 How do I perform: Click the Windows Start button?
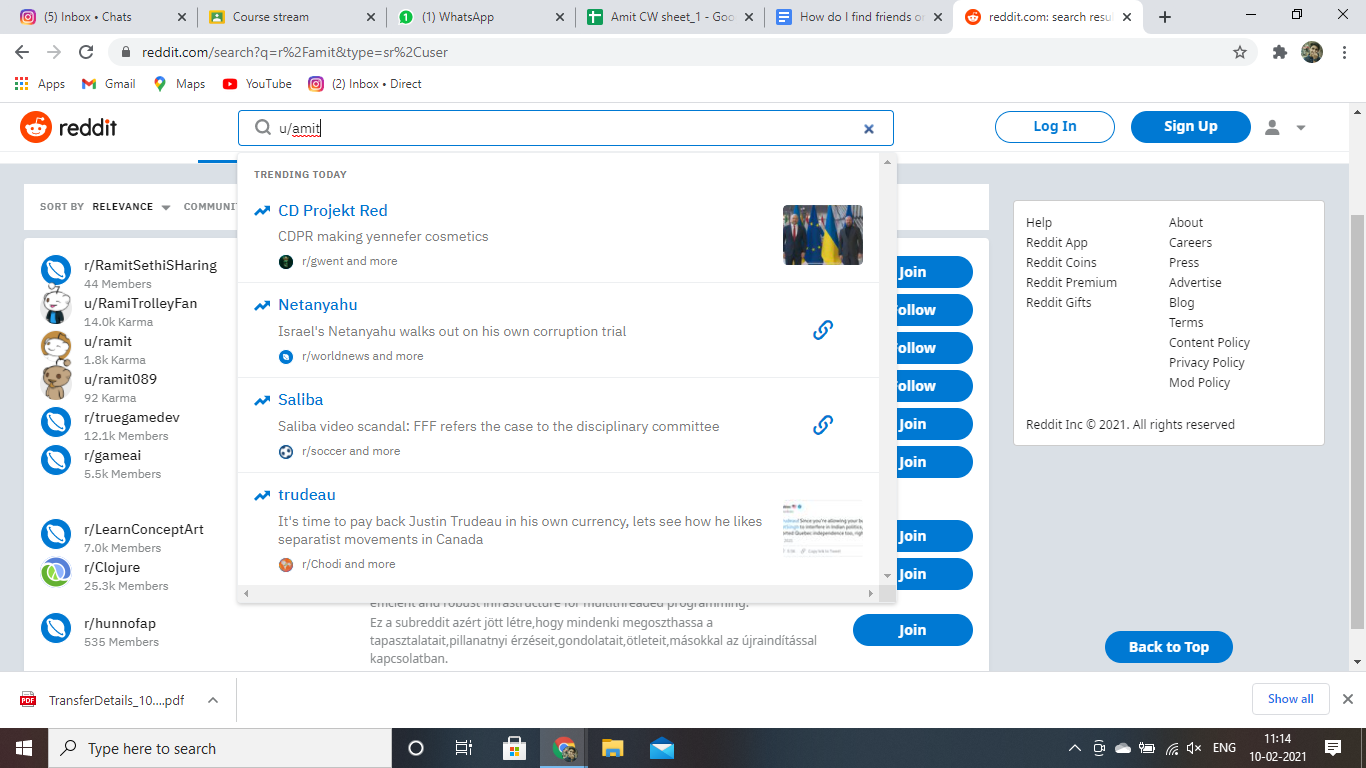[x=24, y=748]
